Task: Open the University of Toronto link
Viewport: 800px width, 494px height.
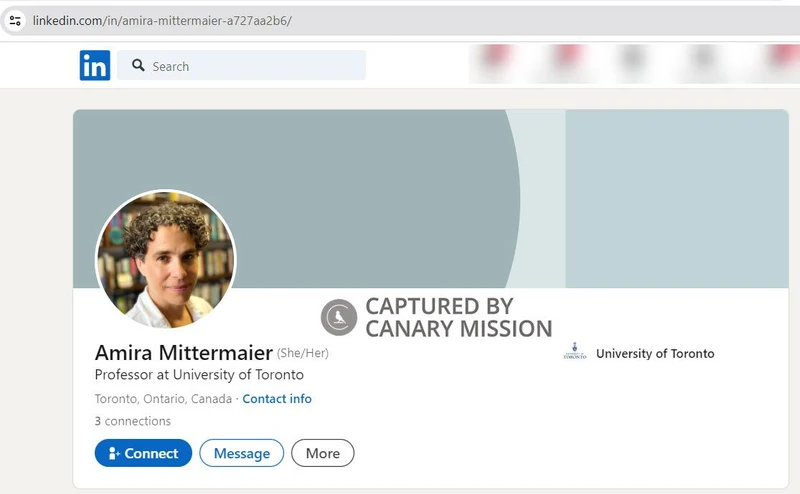Action: pyautogui.click(x=655, y=354)
